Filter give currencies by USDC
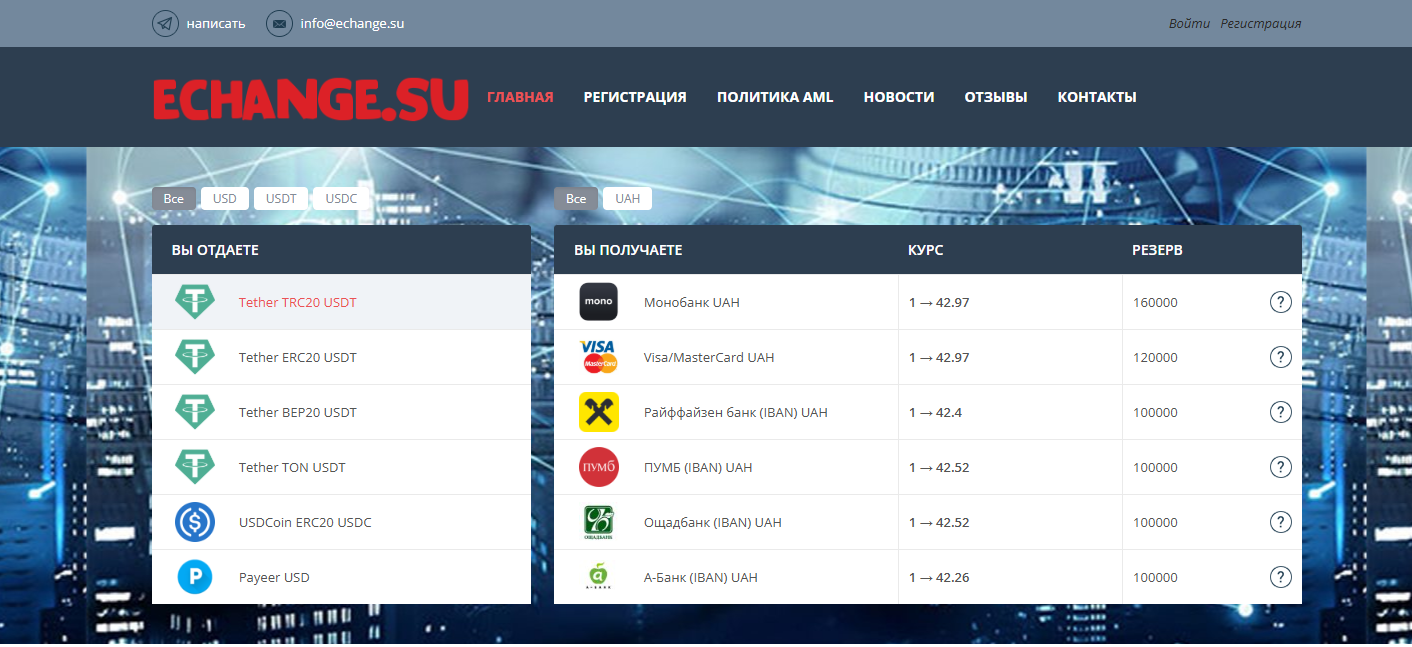Viewport: 1412px width, 647px height. coord(341,198)
